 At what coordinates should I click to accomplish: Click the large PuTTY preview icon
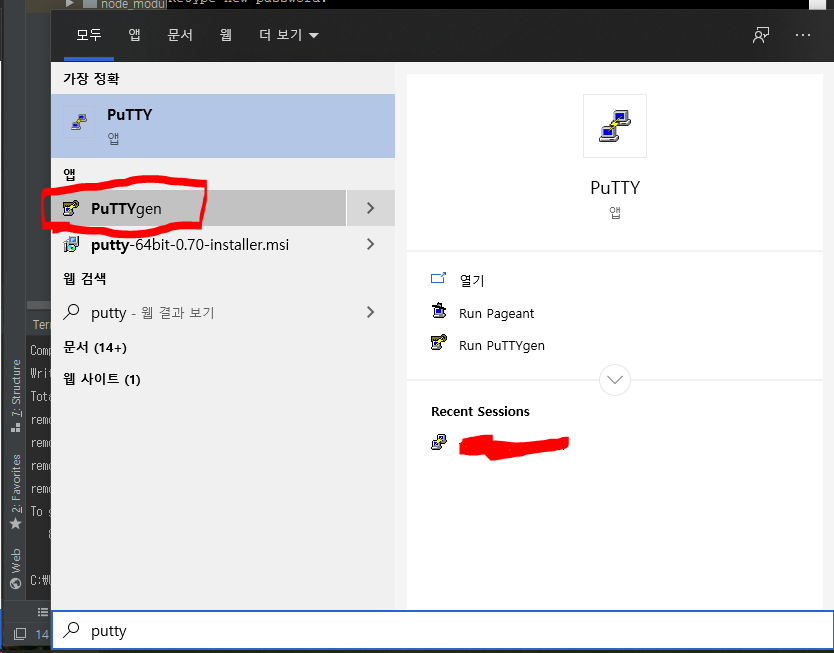615,126
